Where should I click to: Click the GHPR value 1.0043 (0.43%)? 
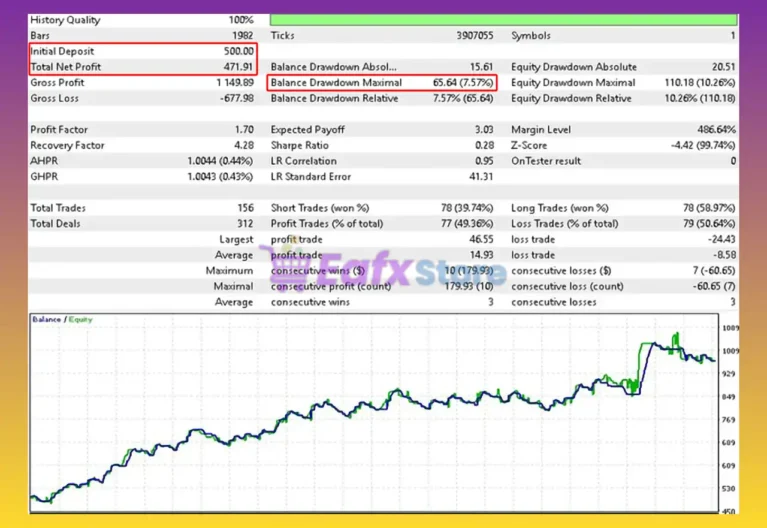220,177
